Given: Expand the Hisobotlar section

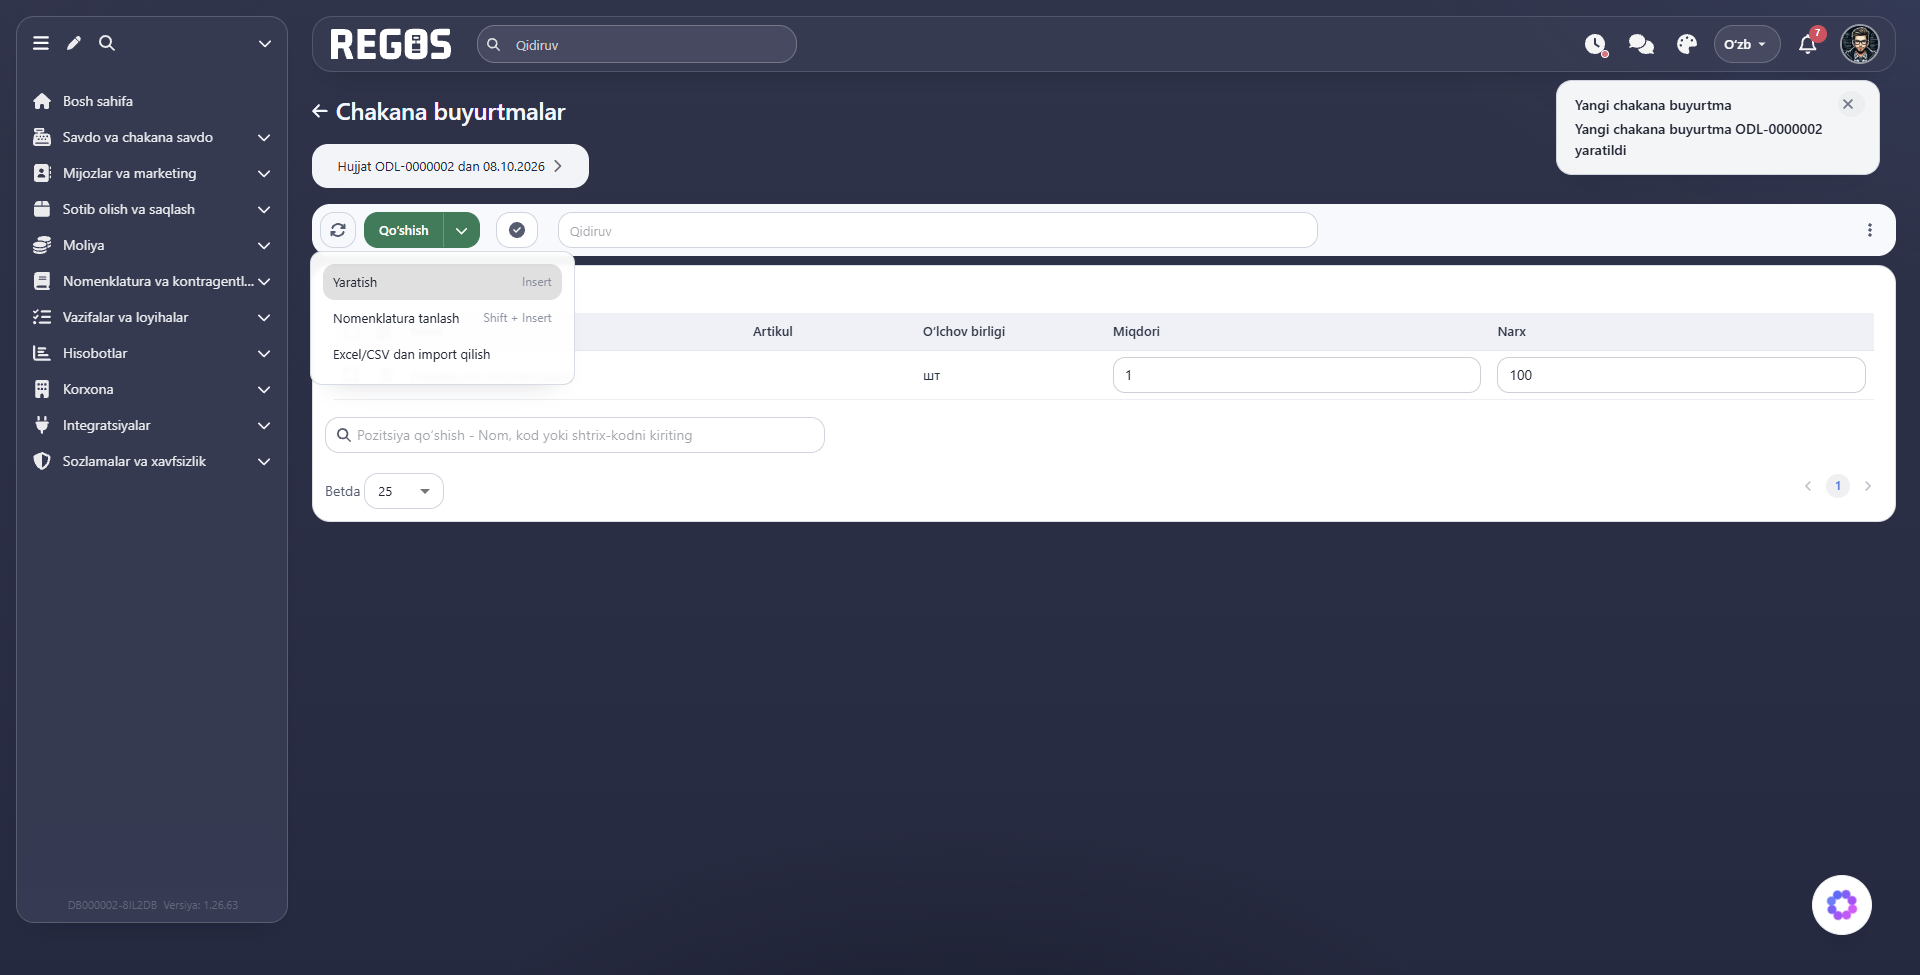Looking at the screenshot, I should (152, 353).
